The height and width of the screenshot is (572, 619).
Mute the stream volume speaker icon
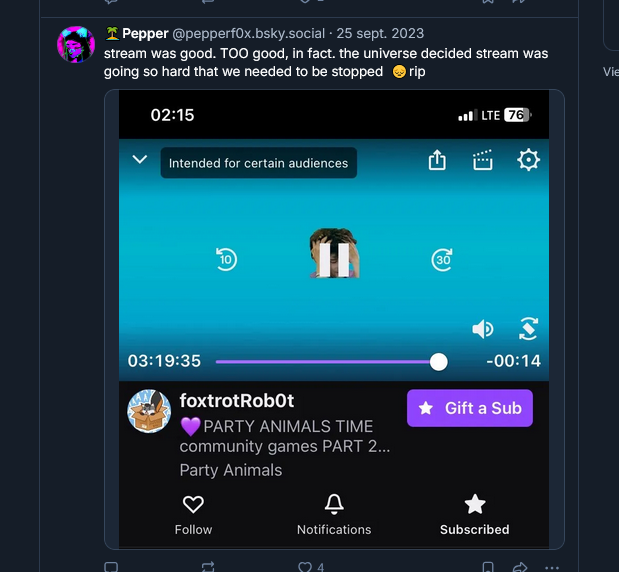(483, 329)
